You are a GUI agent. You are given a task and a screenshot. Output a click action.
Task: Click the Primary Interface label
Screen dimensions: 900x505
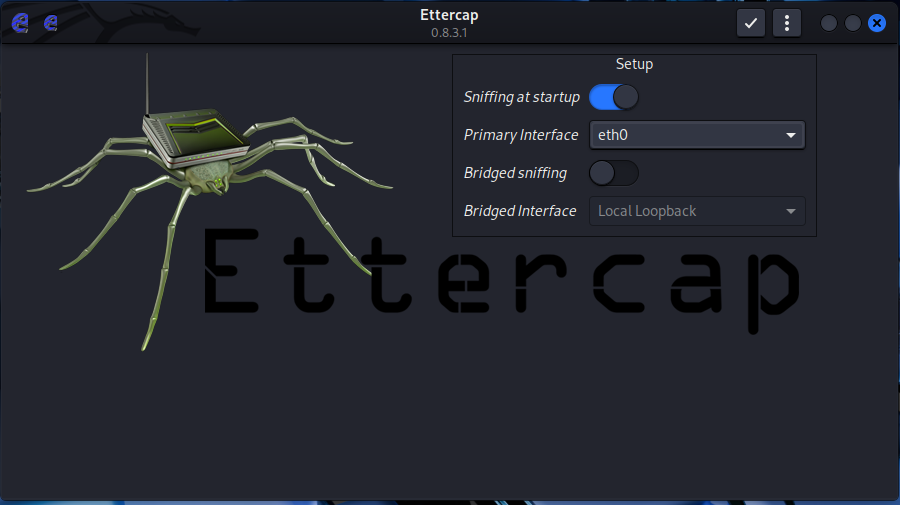521,135
